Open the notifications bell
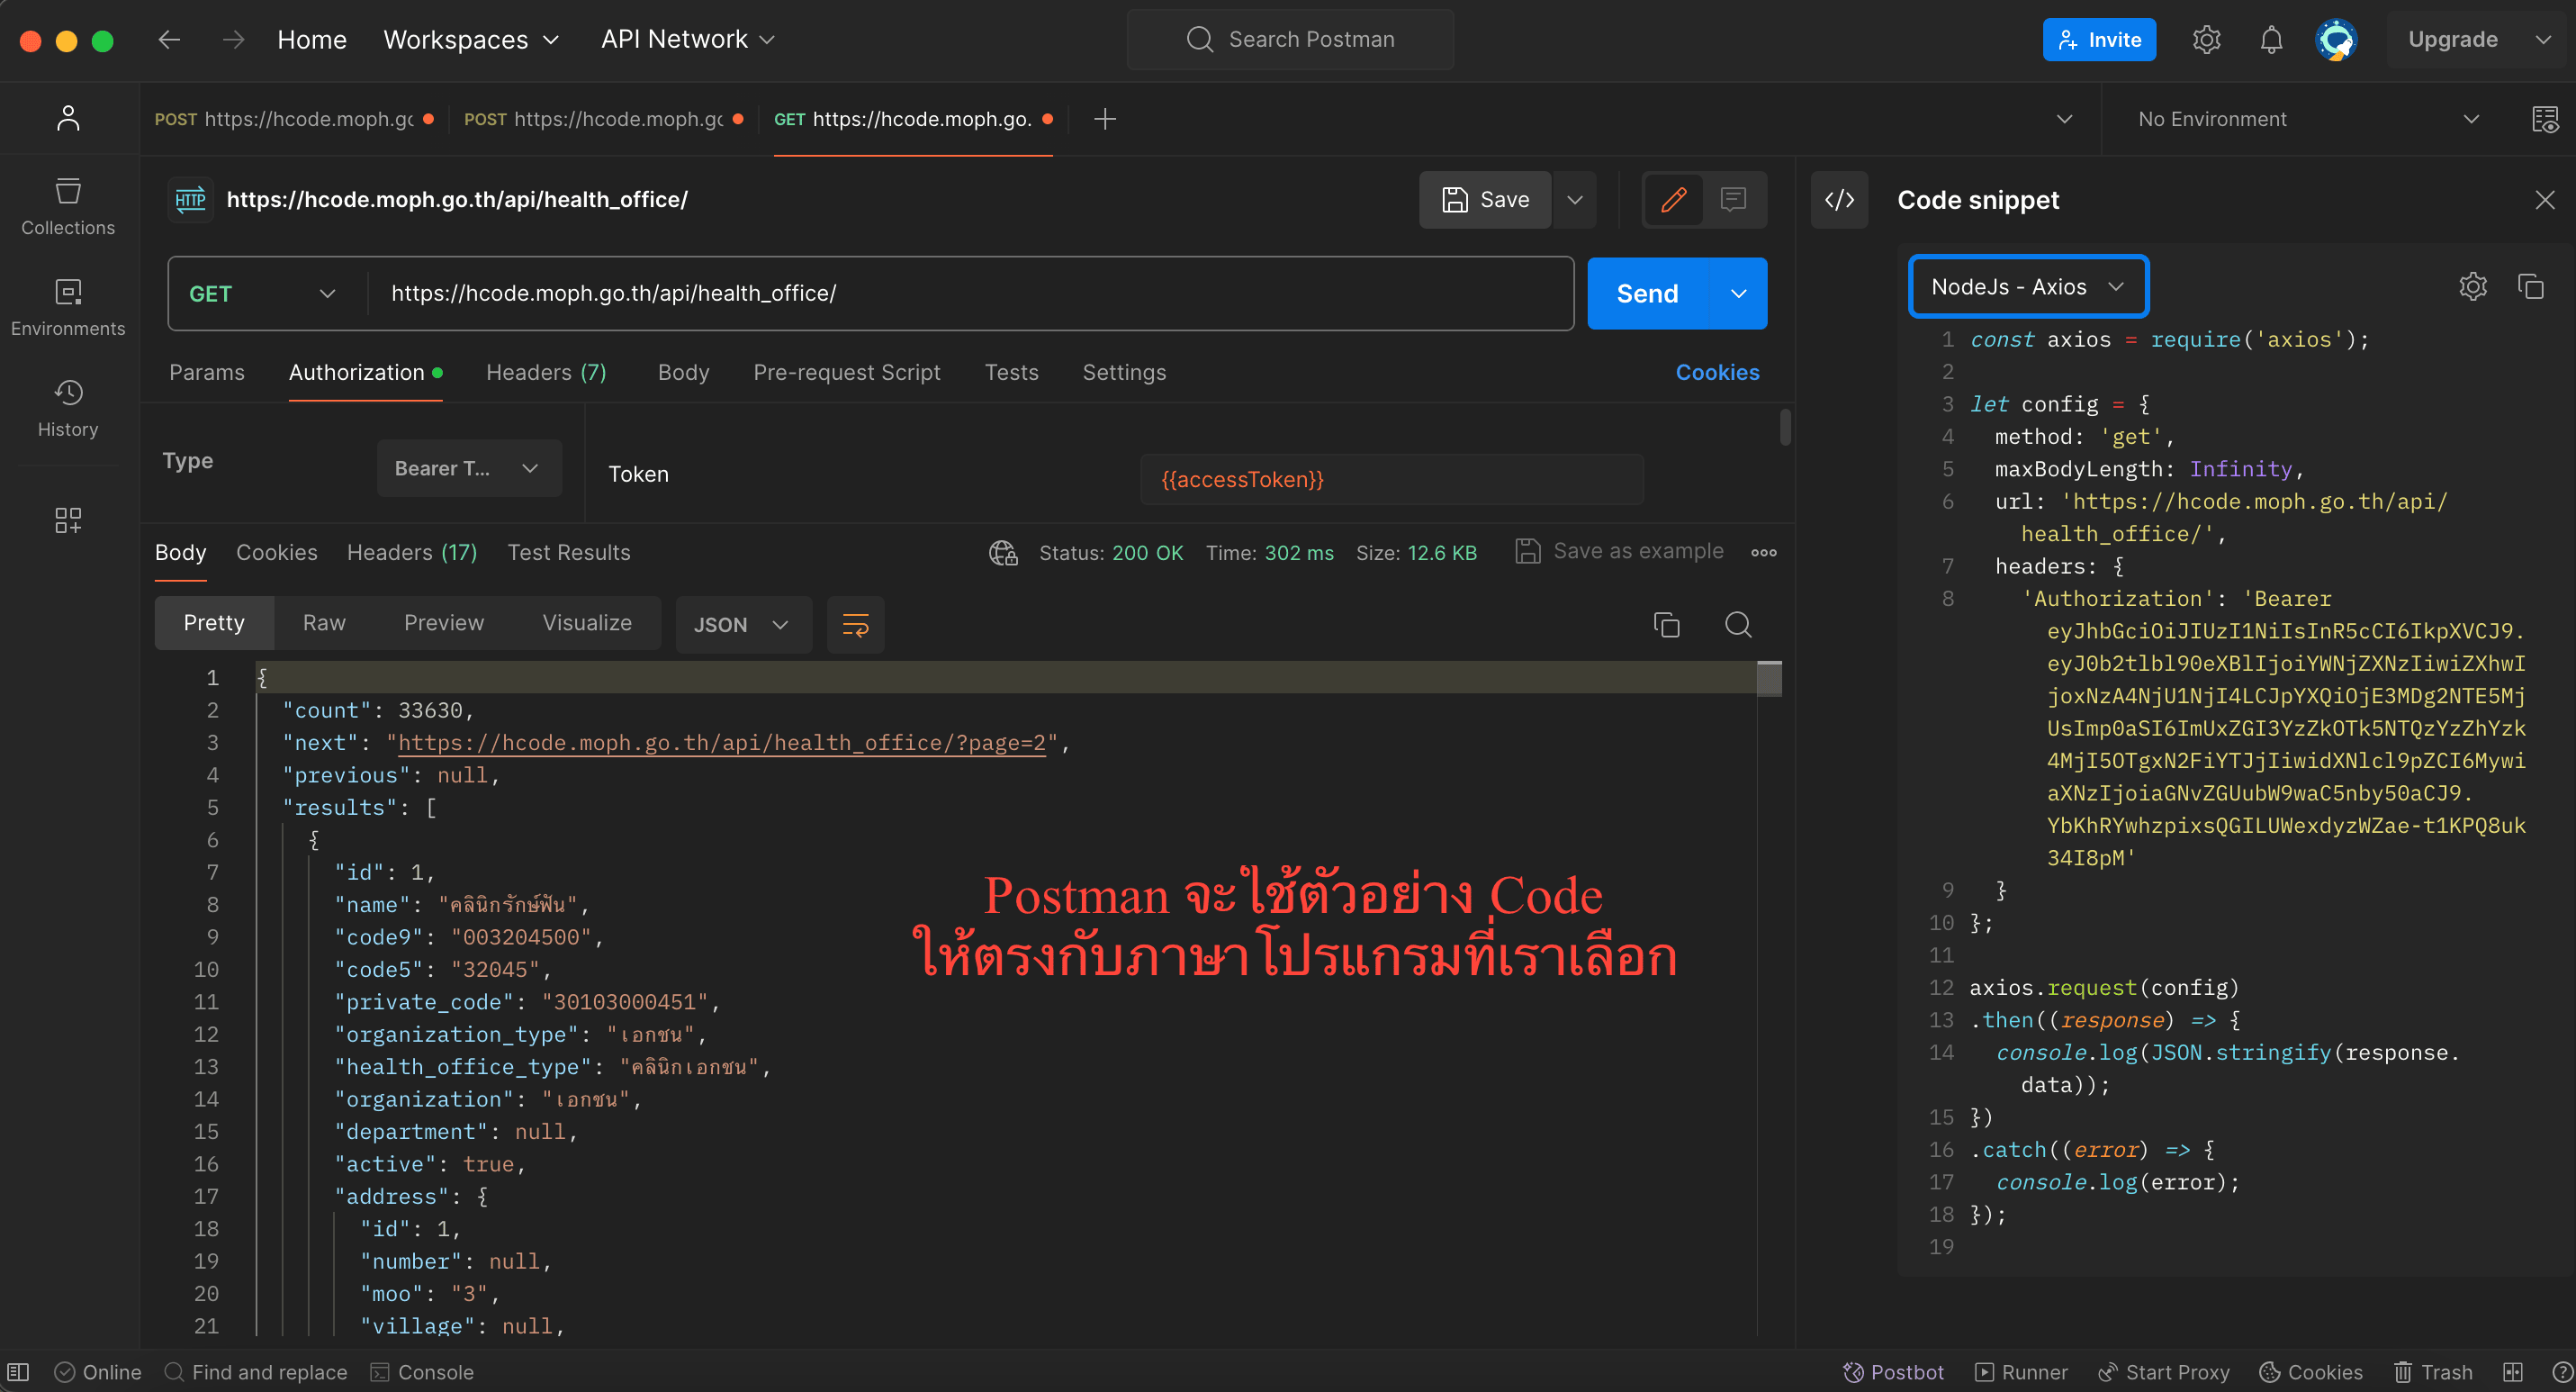This screenshot has width=2576, height=1392. coord(2271,40)
